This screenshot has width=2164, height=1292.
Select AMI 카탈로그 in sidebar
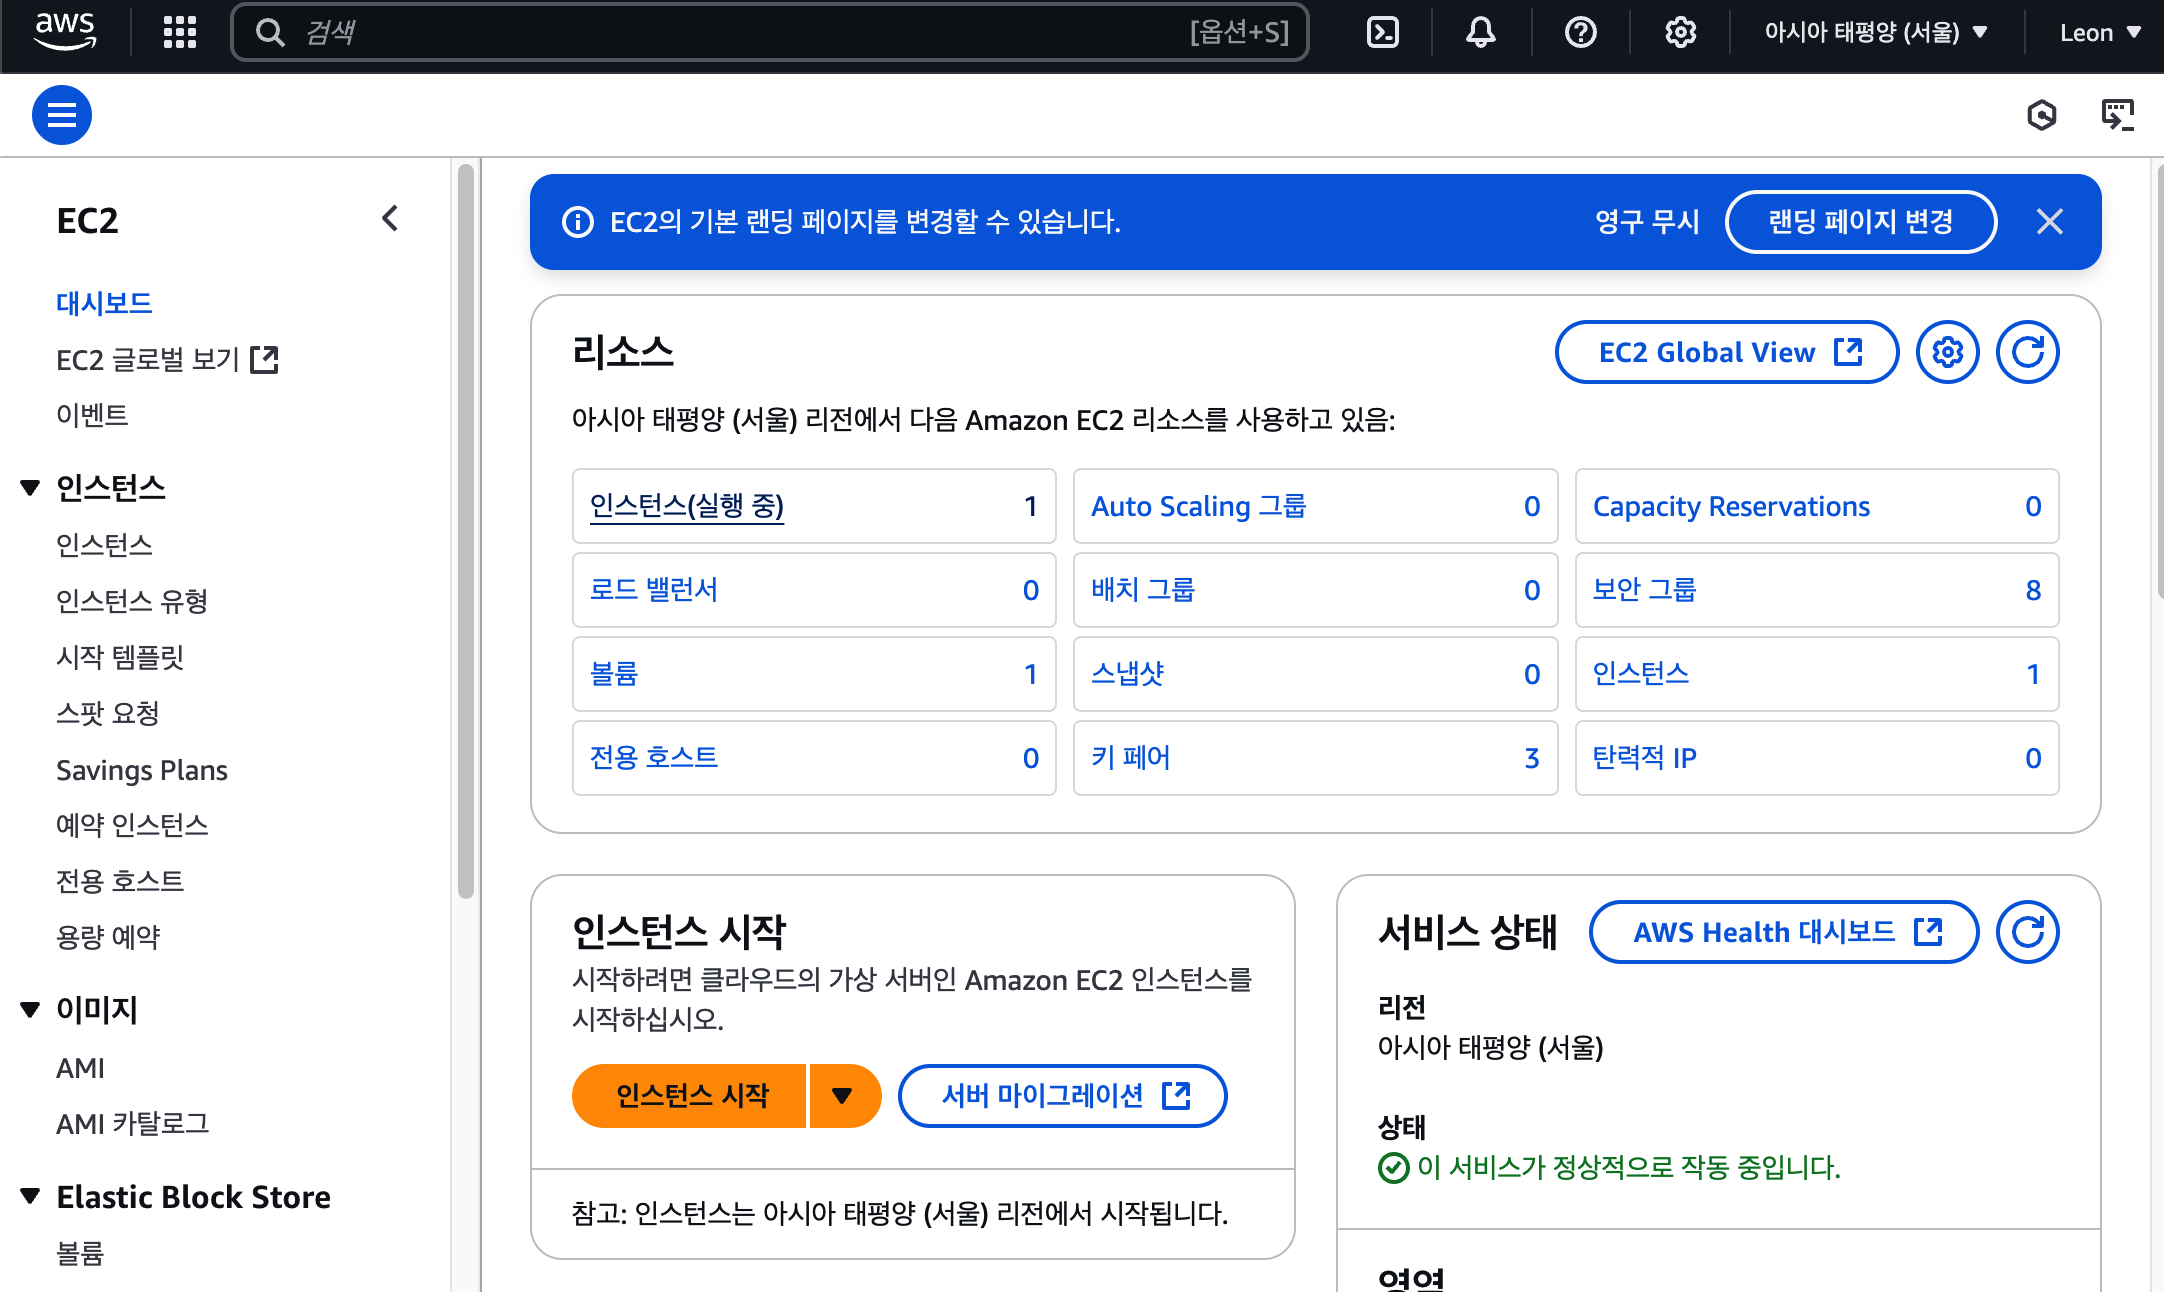click(132, 1124)
